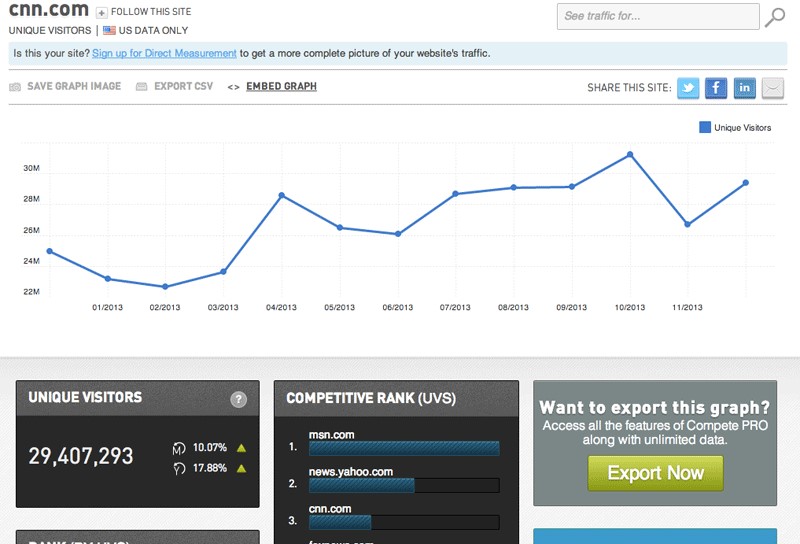The height and width of the screenshot is (544, 800).
Task: Click the 10/2013 peak data point
Action: click(630, 154)
